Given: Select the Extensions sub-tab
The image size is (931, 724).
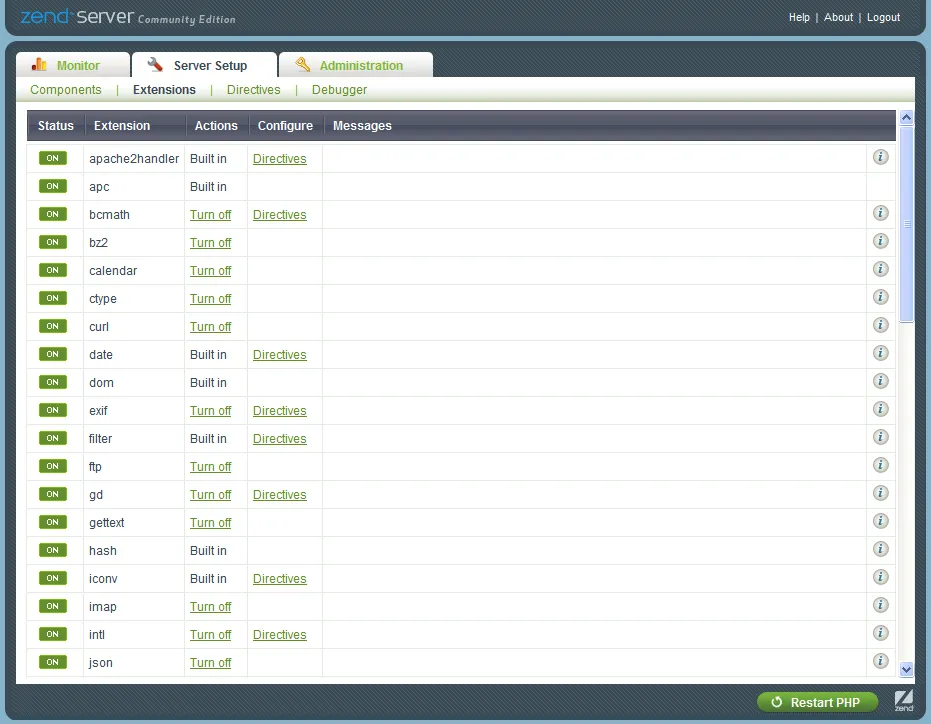Looking at the screenshot, I should pyautogui.click(x=164, y=90).
